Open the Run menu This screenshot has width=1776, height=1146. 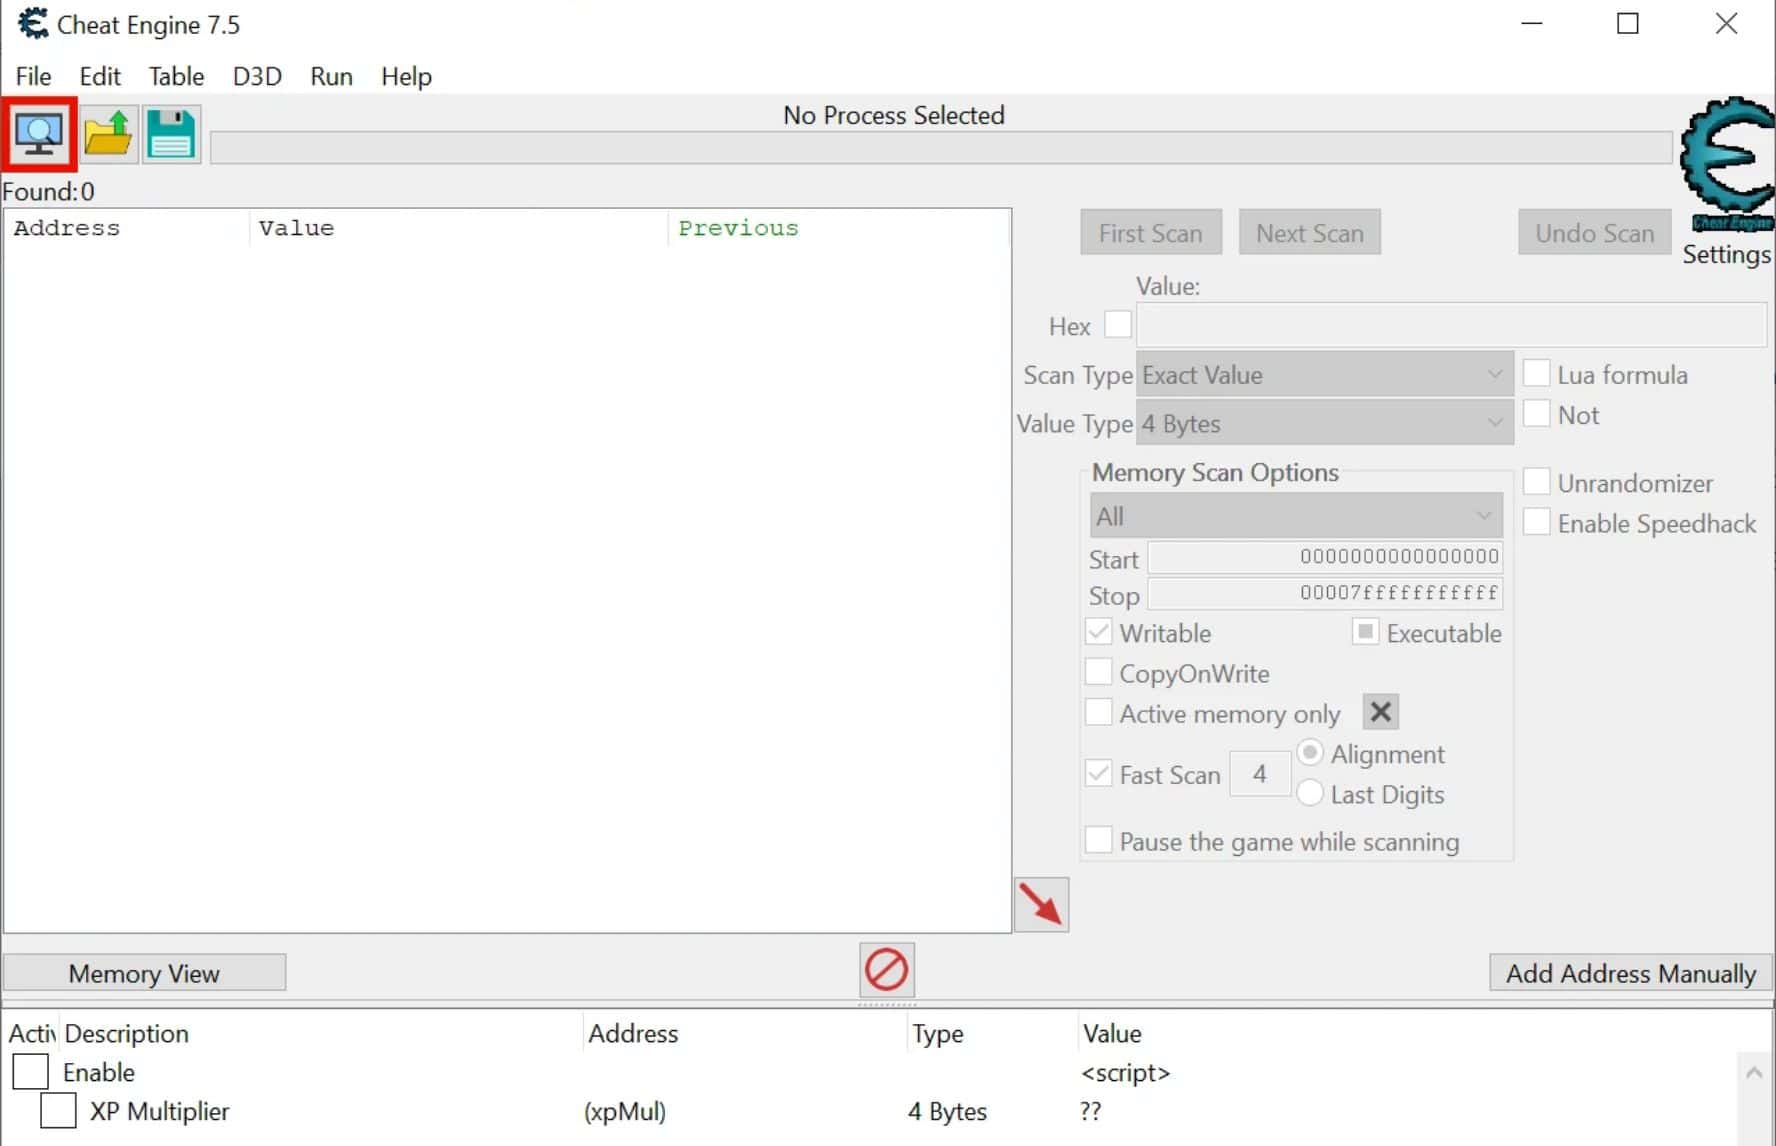coord(331,76)
